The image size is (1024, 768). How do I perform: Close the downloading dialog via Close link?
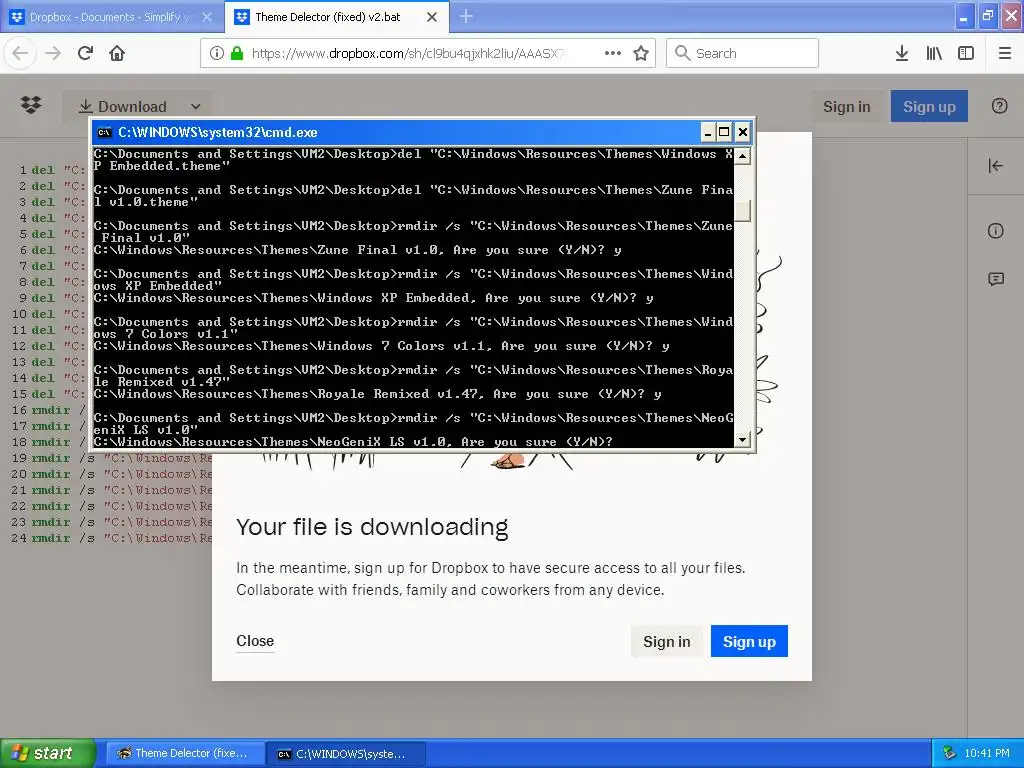coord(255,641)
